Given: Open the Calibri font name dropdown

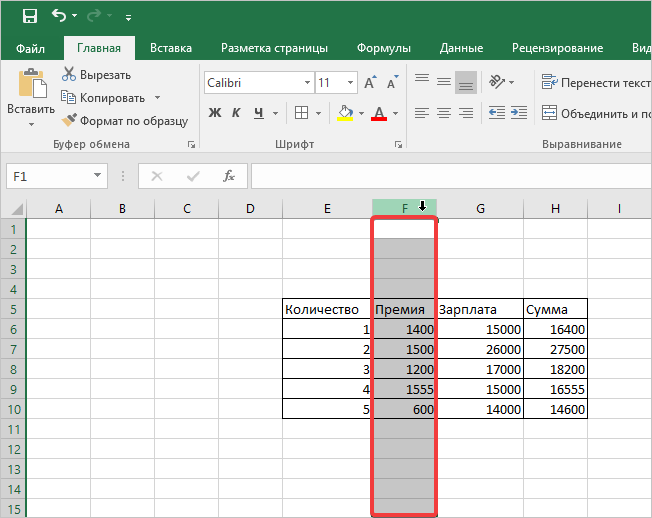Looking at the screenshot, I should pos(305,83).
